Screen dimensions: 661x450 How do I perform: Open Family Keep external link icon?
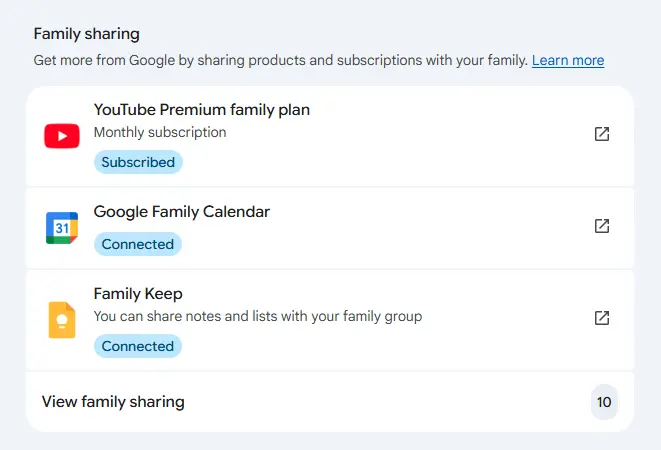coord(602,318)
